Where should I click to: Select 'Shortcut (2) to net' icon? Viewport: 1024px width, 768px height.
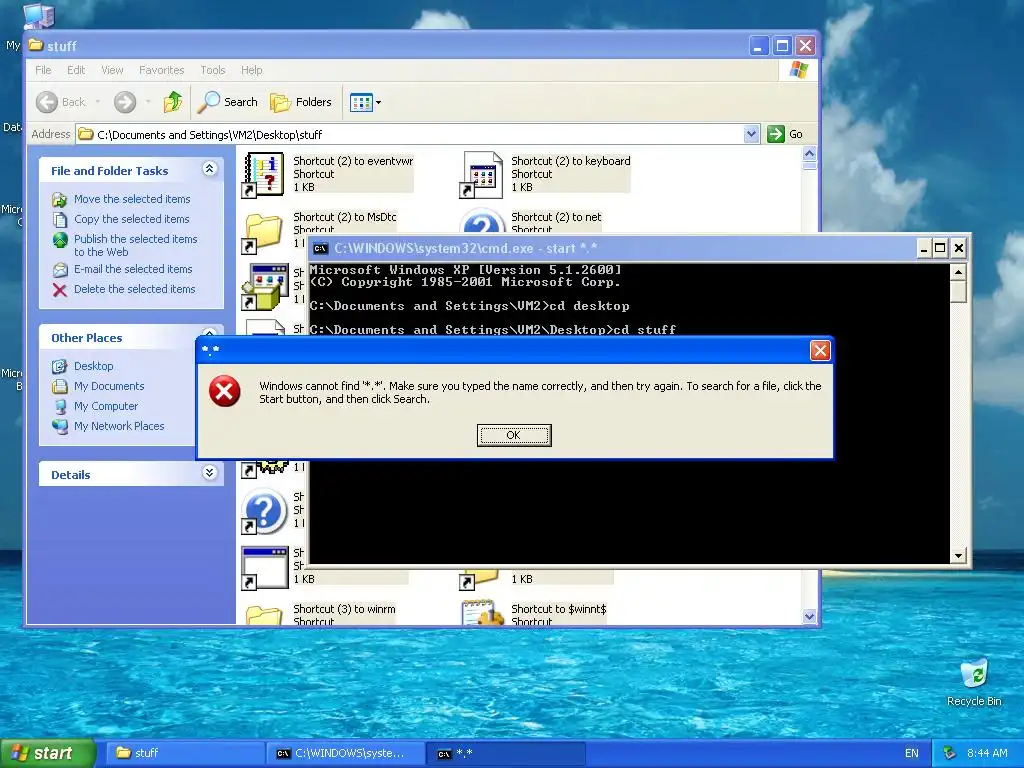point(481,220)
